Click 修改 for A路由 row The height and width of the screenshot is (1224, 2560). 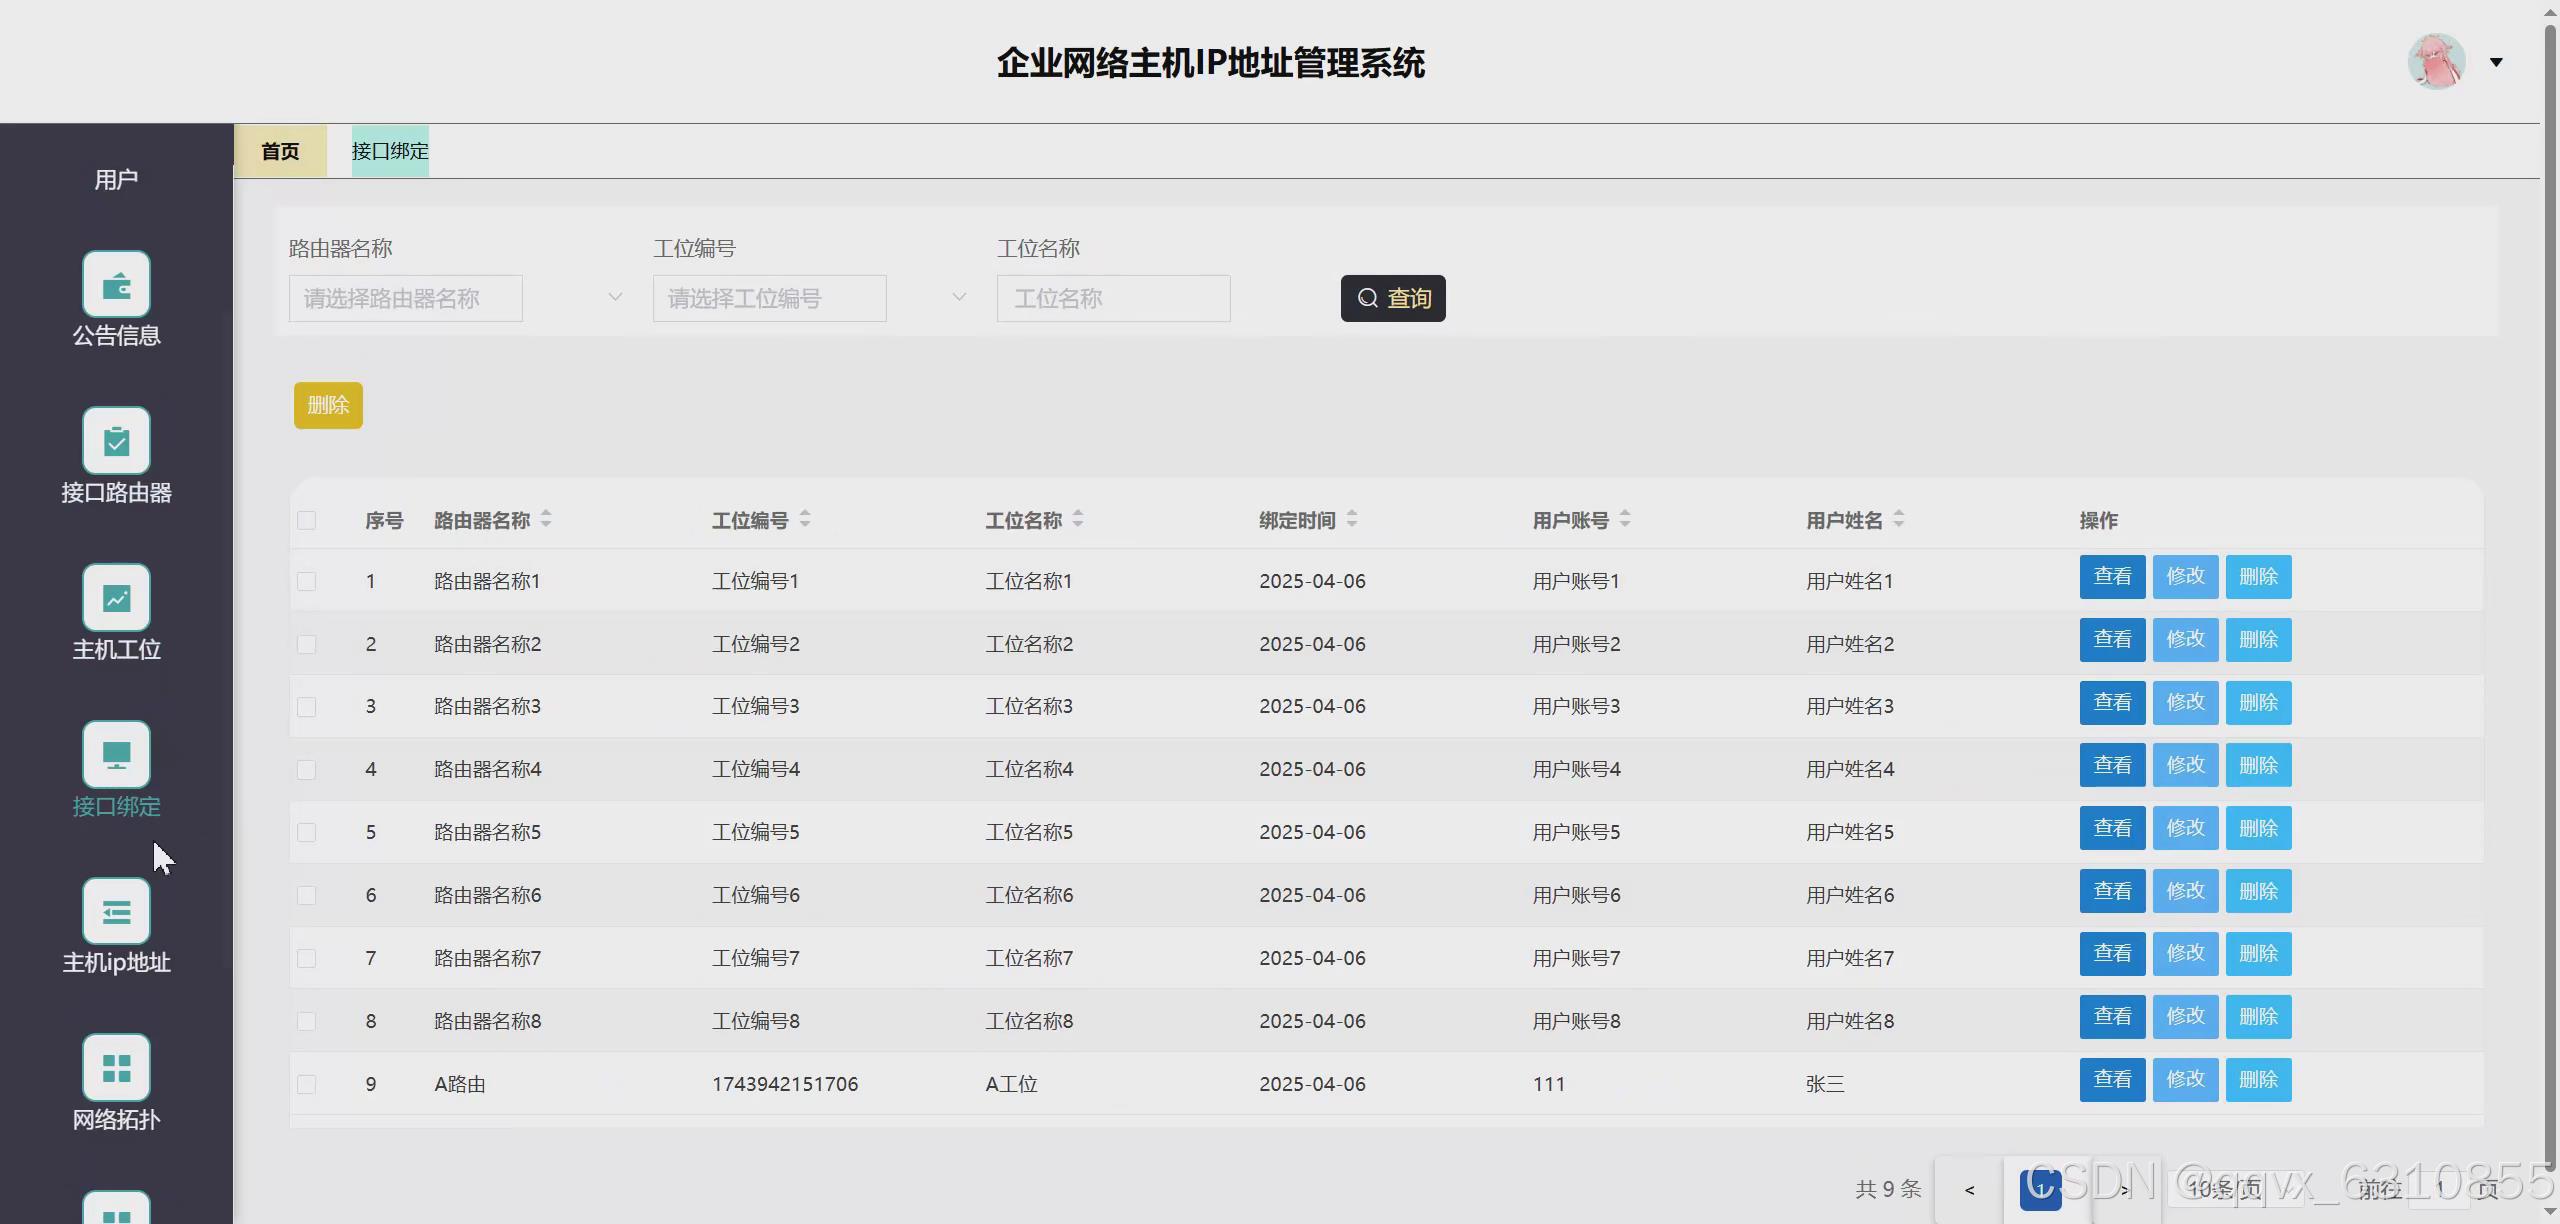[2185, 1080]
